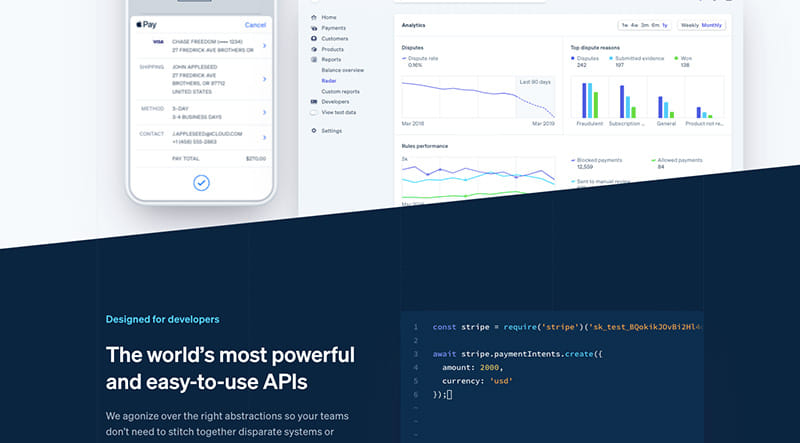This screenshot has width=800, height=443.
Task: Select the 1w time range
Action: click(x=624, y=25)
